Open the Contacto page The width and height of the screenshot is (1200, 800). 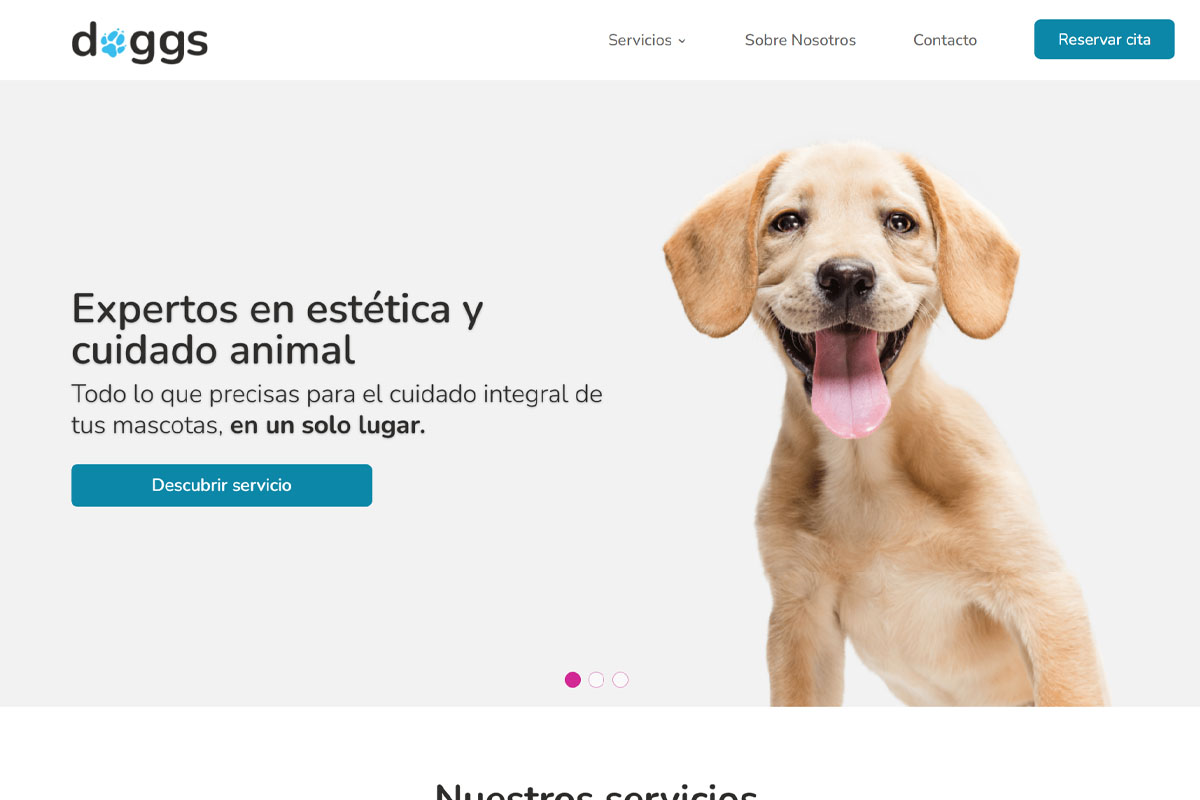point(945,40)
